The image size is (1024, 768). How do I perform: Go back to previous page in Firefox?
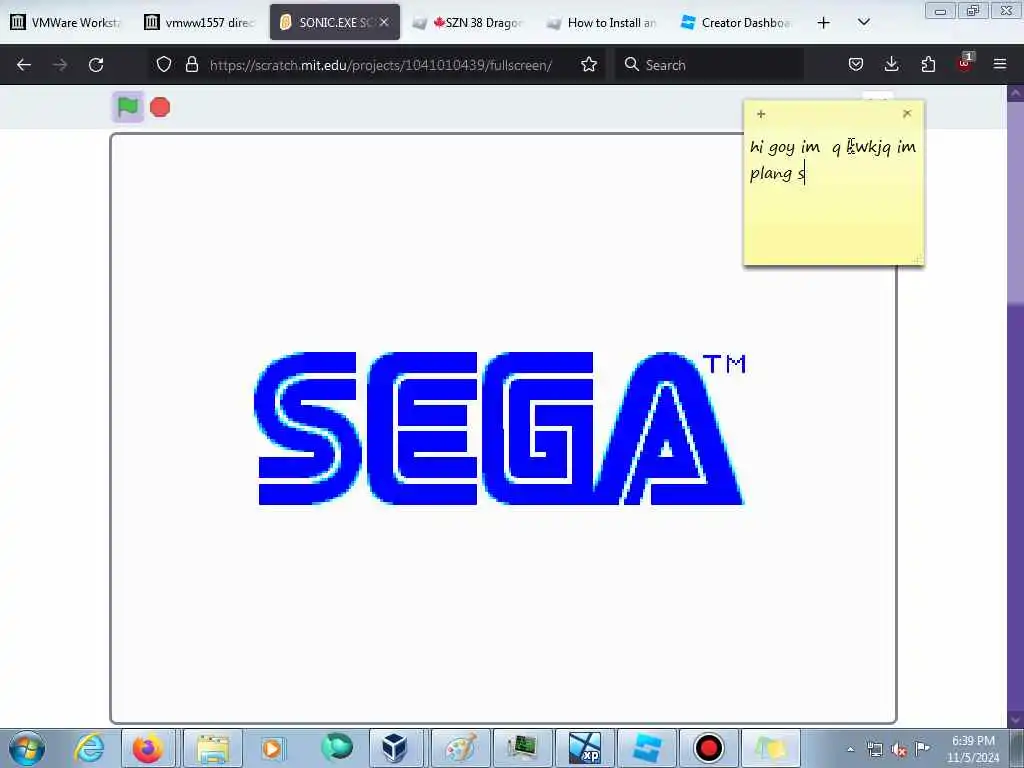[x=24, y=65]
